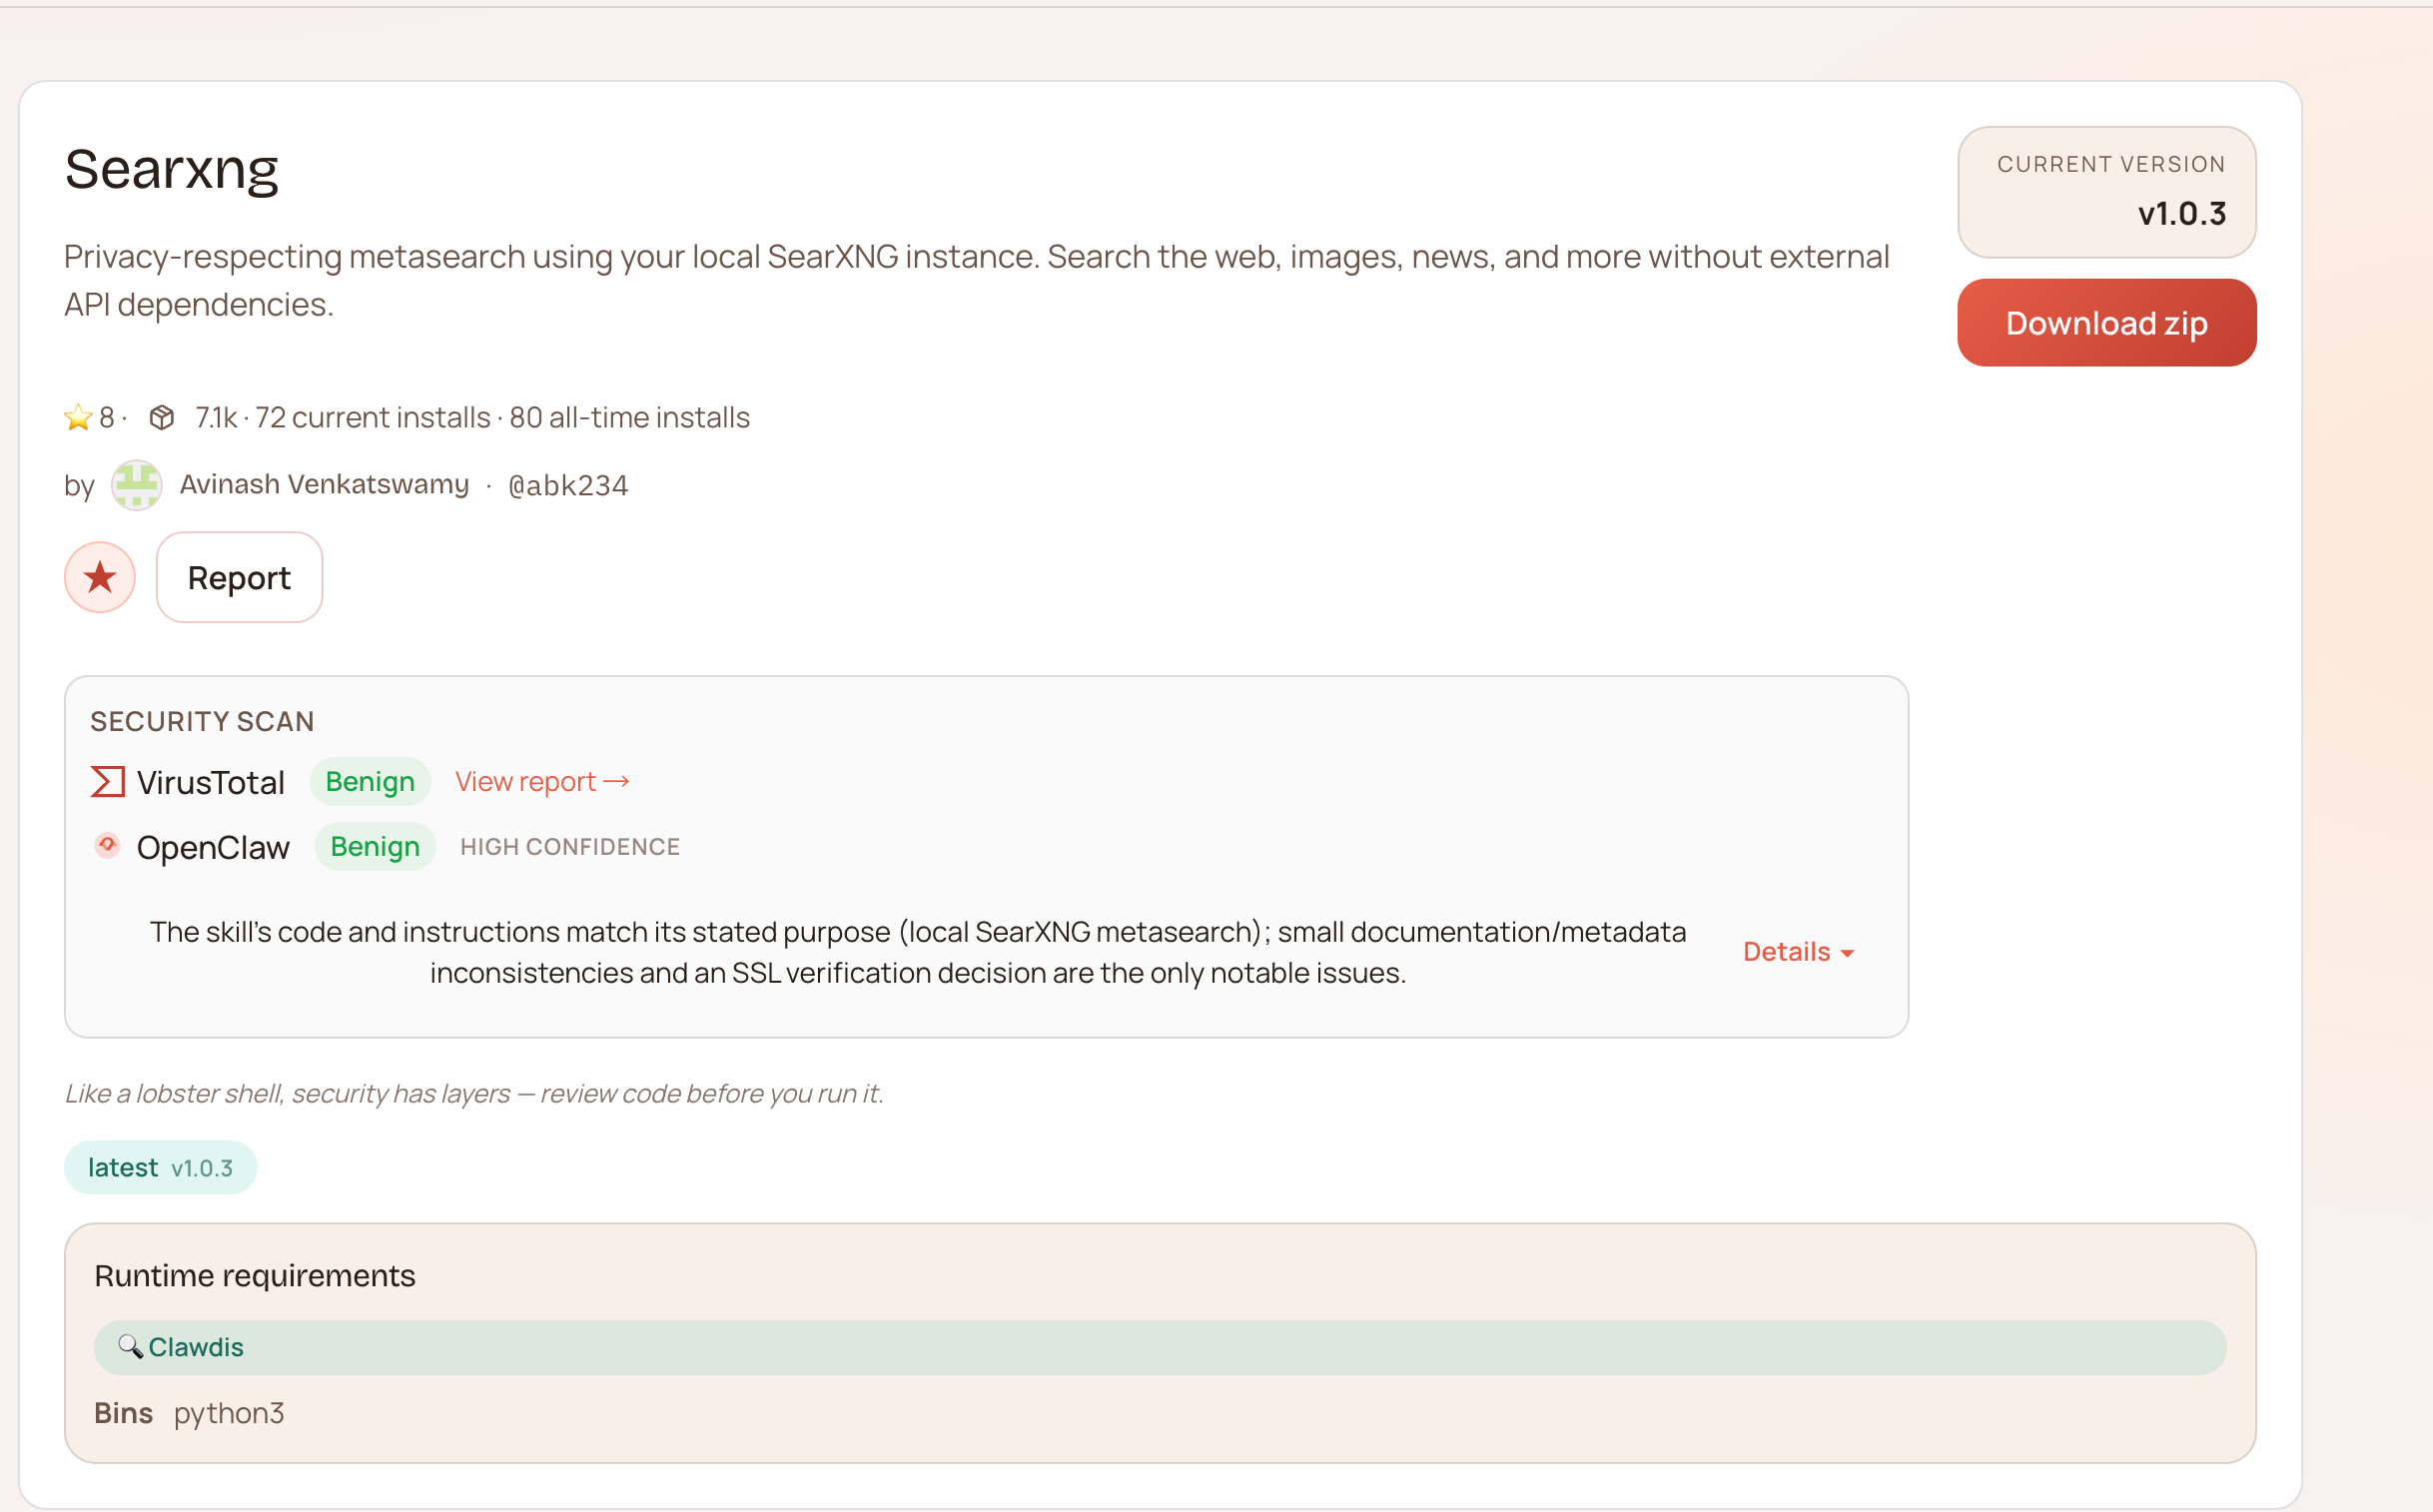Image resolution: width=2433 pixels, height=1512 pixels.
Task: Click the Current Version v1.0.3 box
Action: (x=2106, y=192)
